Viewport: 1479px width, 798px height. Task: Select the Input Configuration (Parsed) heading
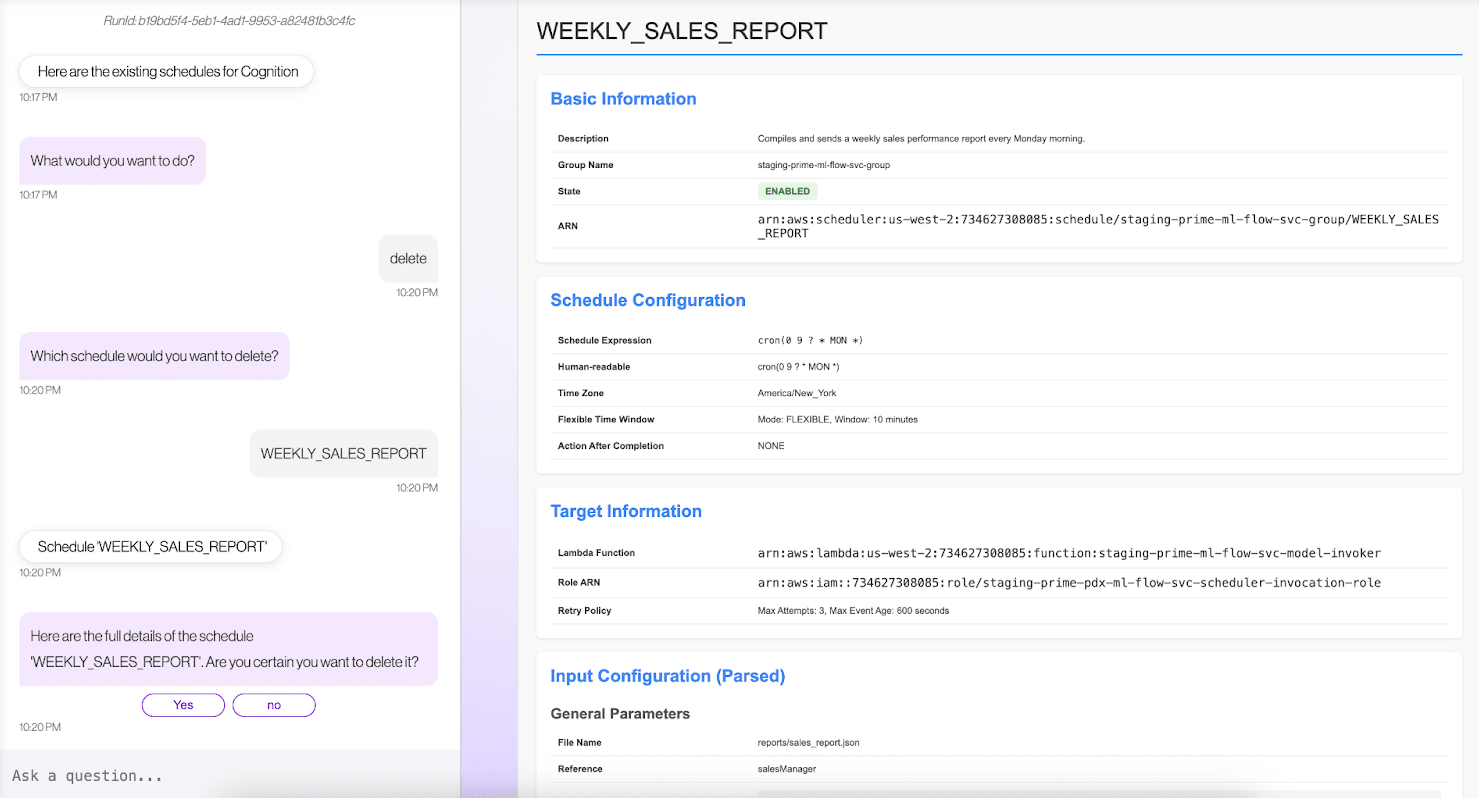pos(668,676)
